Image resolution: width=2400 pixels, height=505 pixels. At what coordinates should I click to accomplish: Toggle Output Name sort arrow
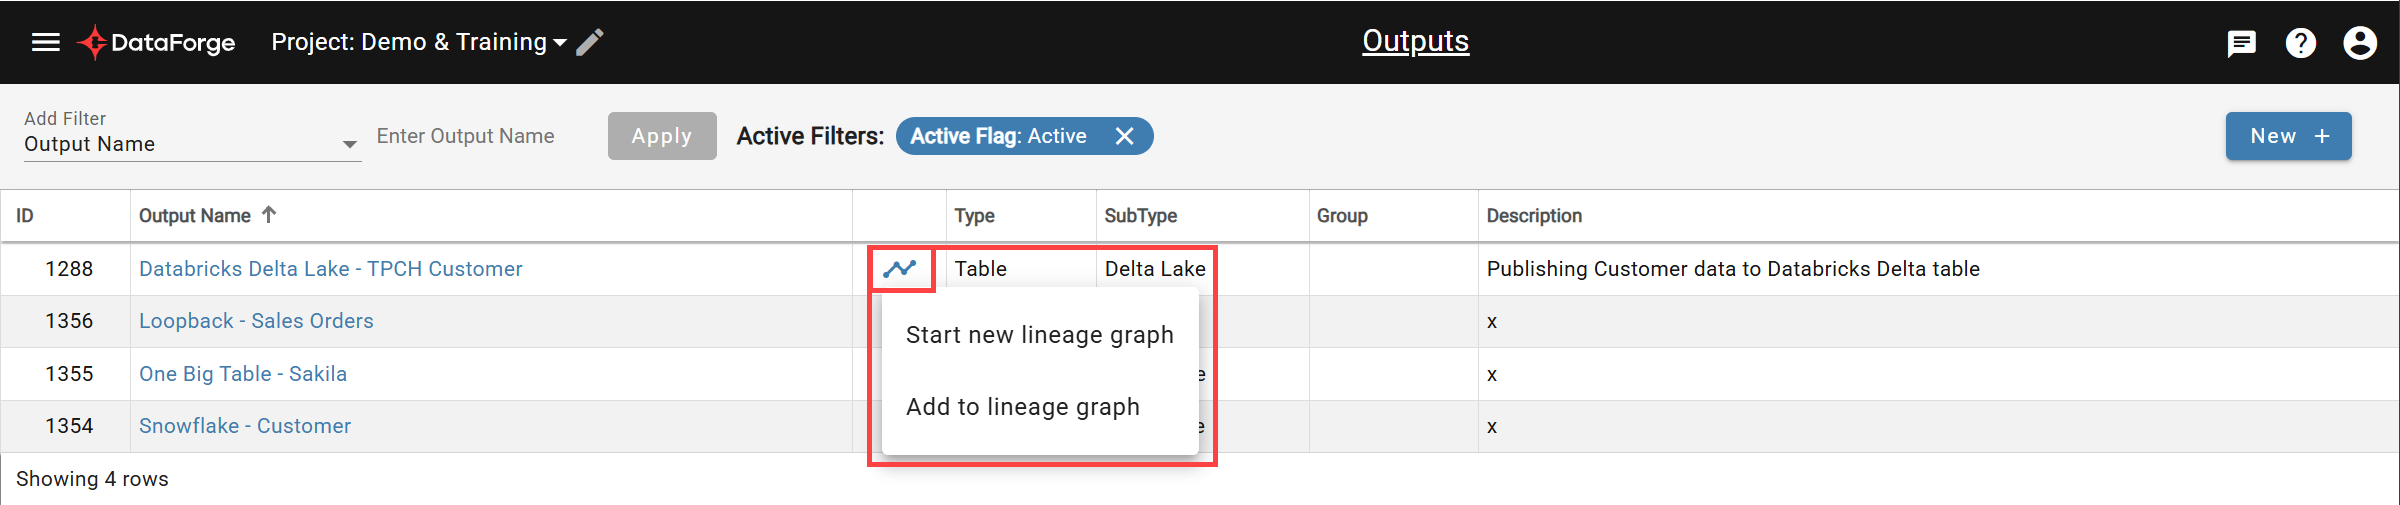269,214
